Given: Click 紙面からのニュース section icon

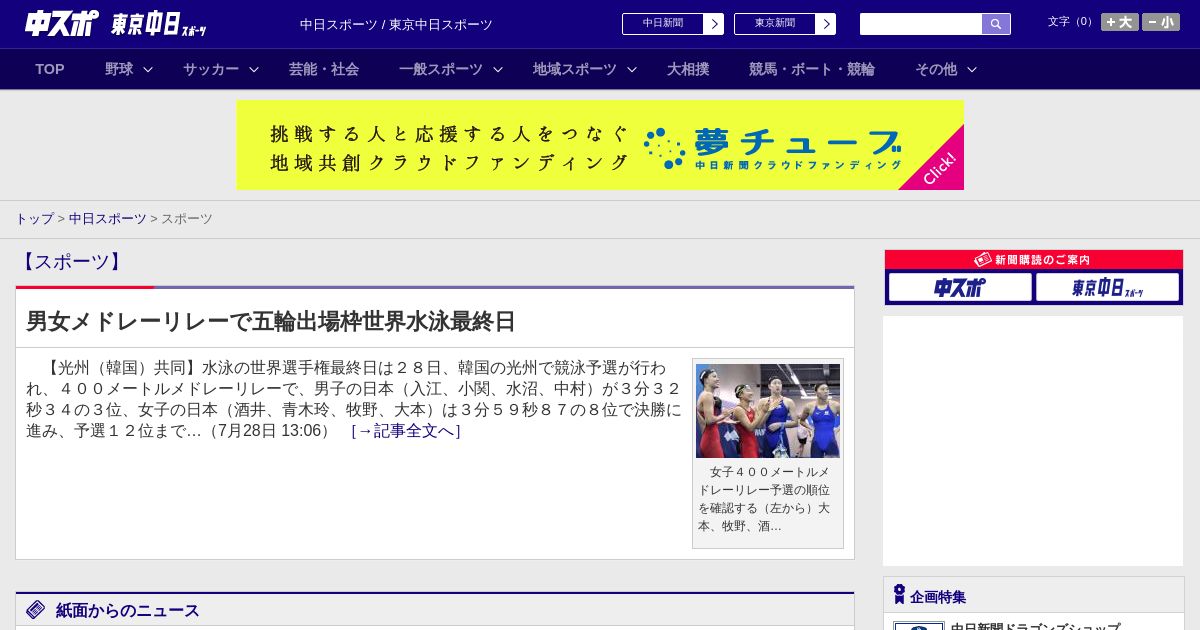Looking at the screenshot, I should pyautogui.click(x=36, y=610).
